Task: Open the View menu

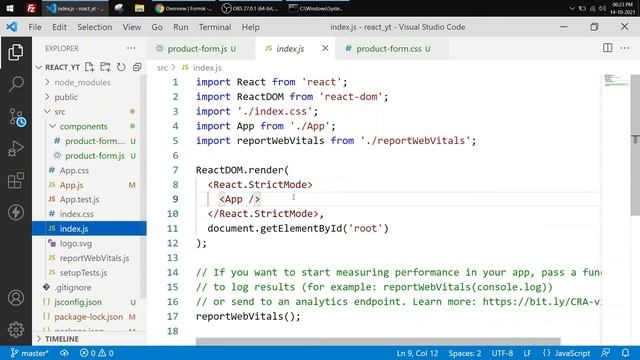Action: click(x=131, y=27)
